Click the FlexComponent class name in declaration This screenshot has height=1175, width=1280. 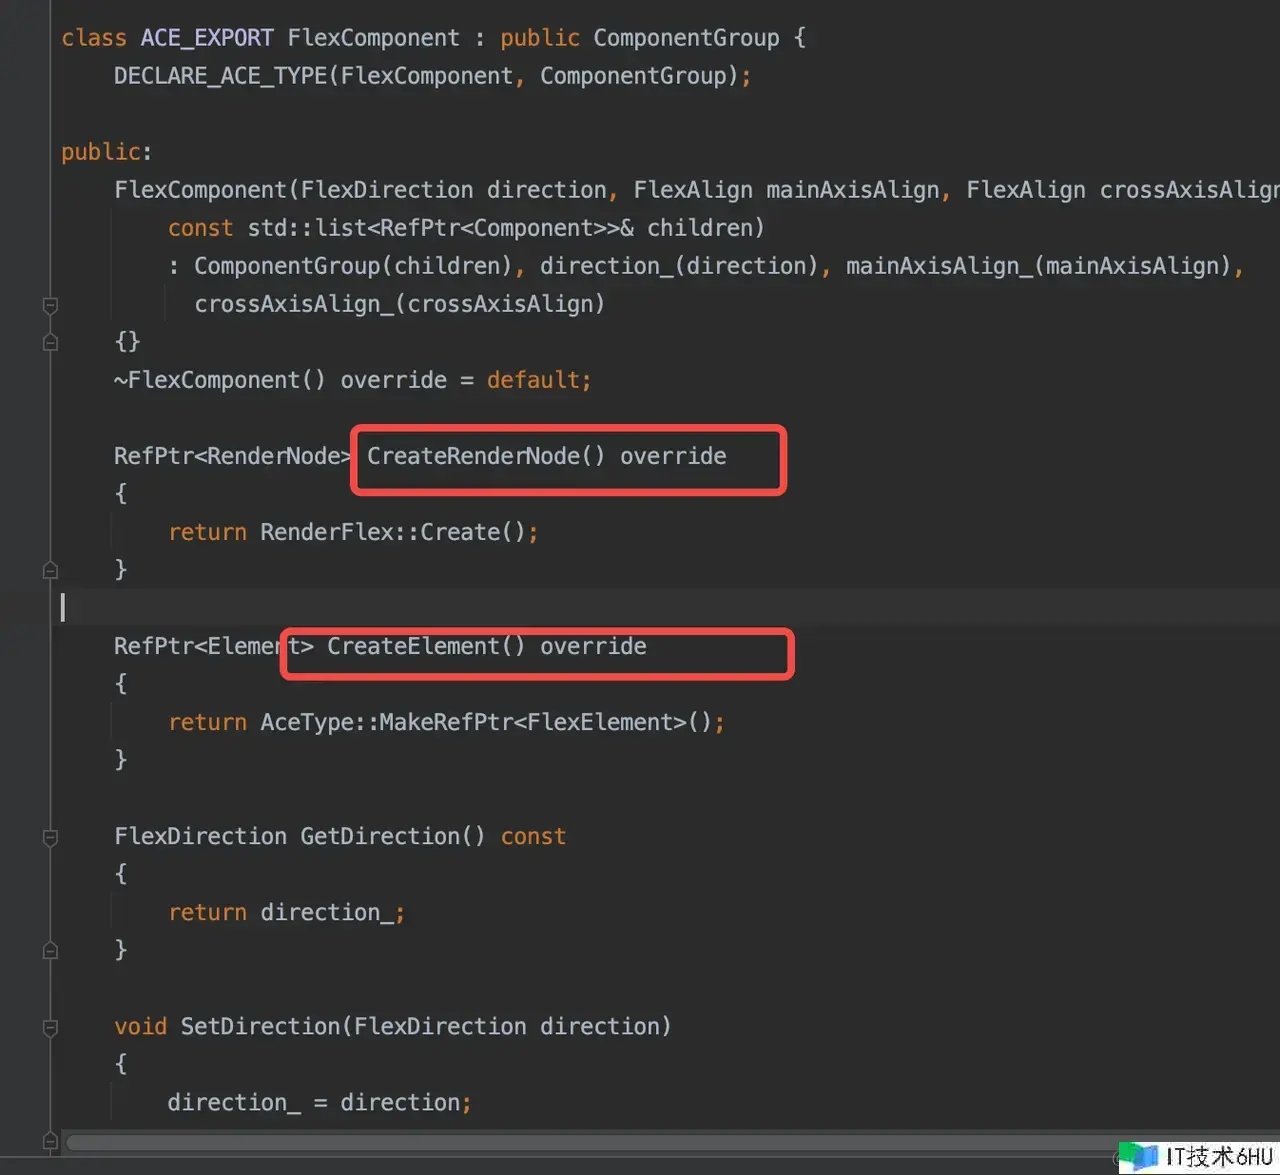coord(373,38)
